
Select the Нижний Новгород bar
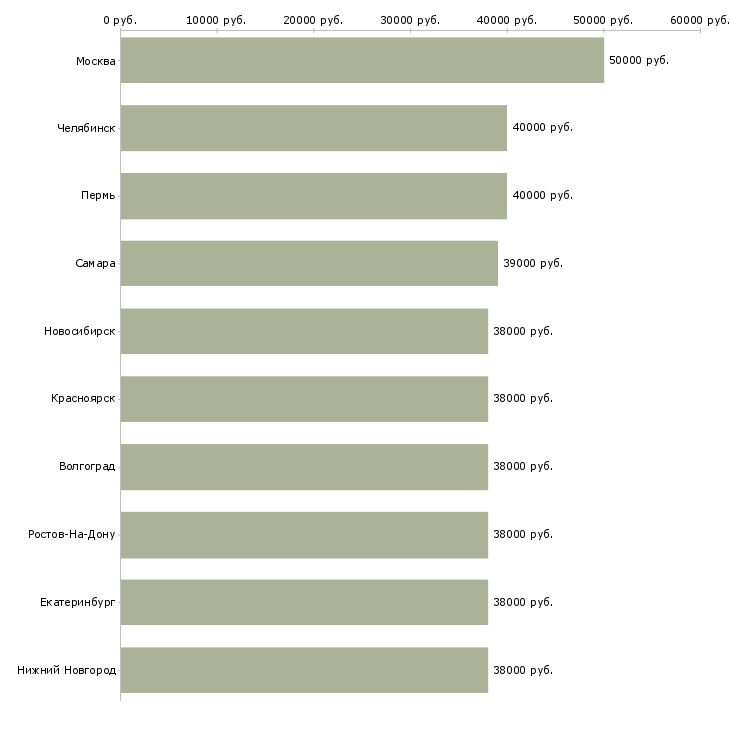[304, 670]
